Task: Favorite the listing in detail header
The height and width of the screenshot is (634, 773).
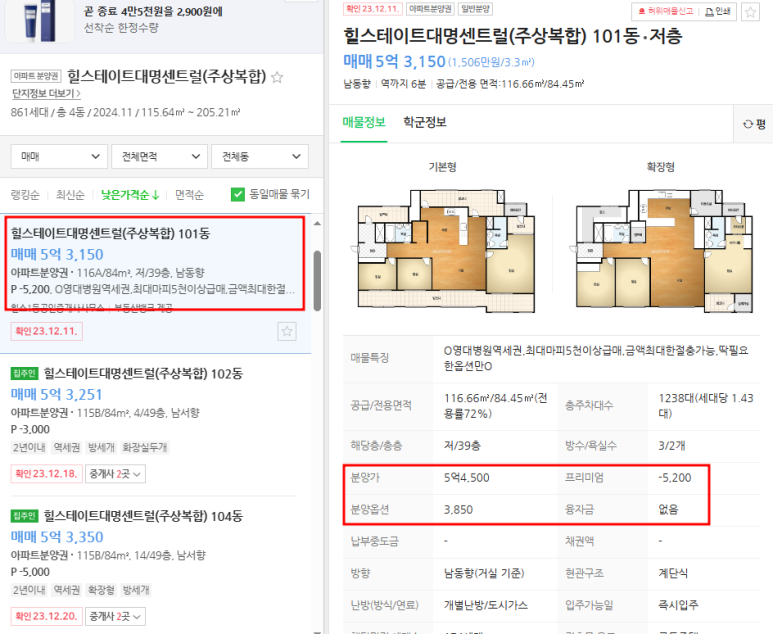Action: tap(750, 12)
